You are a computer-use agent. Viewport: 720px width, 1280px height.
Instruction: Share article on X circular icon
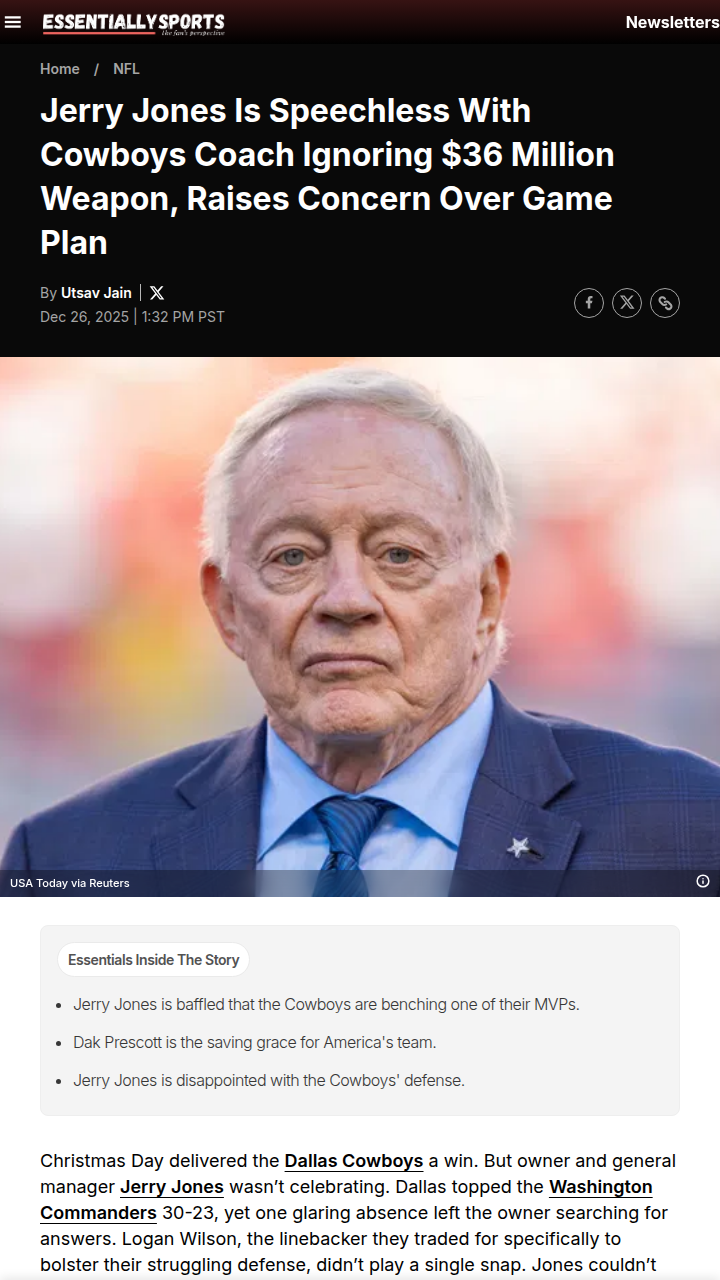pos(627,303)
